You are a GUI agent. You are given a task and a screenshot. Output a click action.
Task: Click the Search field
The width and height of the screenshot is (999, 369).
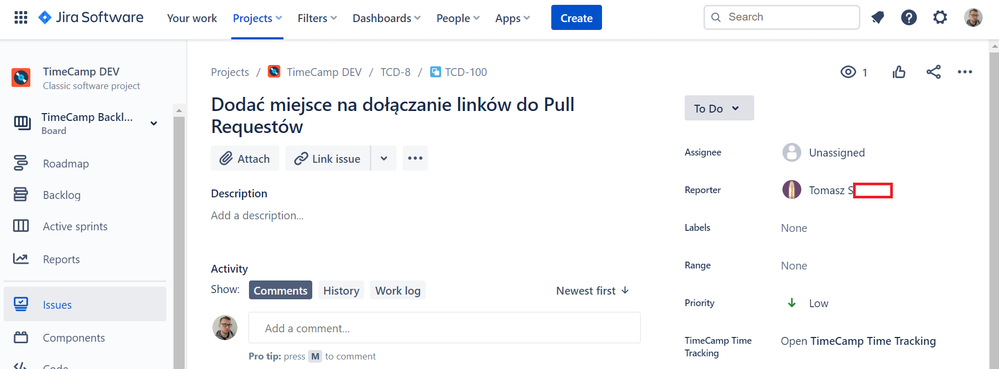coord(782,17)
